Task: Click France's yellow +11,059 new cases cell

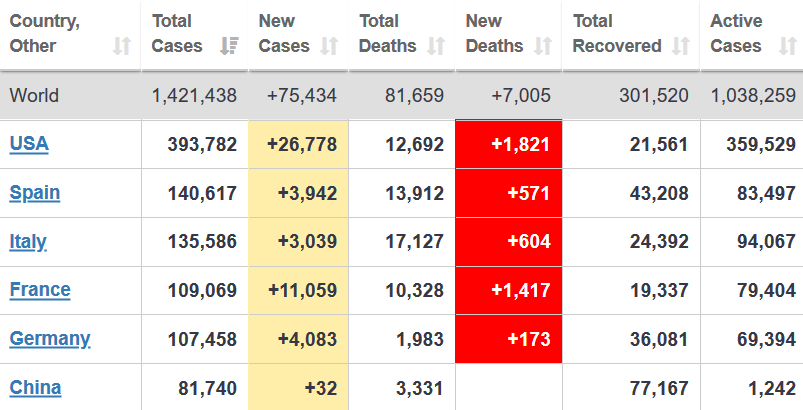Action: tap(298, 290)
